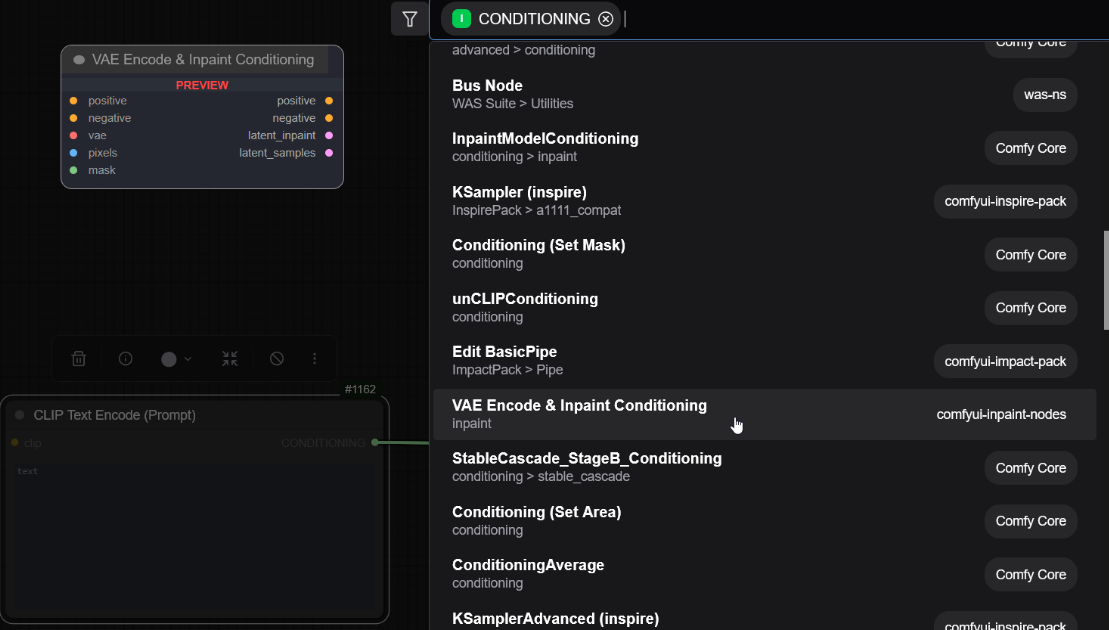The height and width of the screenshot is (630, 1109).
Task: Focus the node search input field
Action: click(863, 19)
